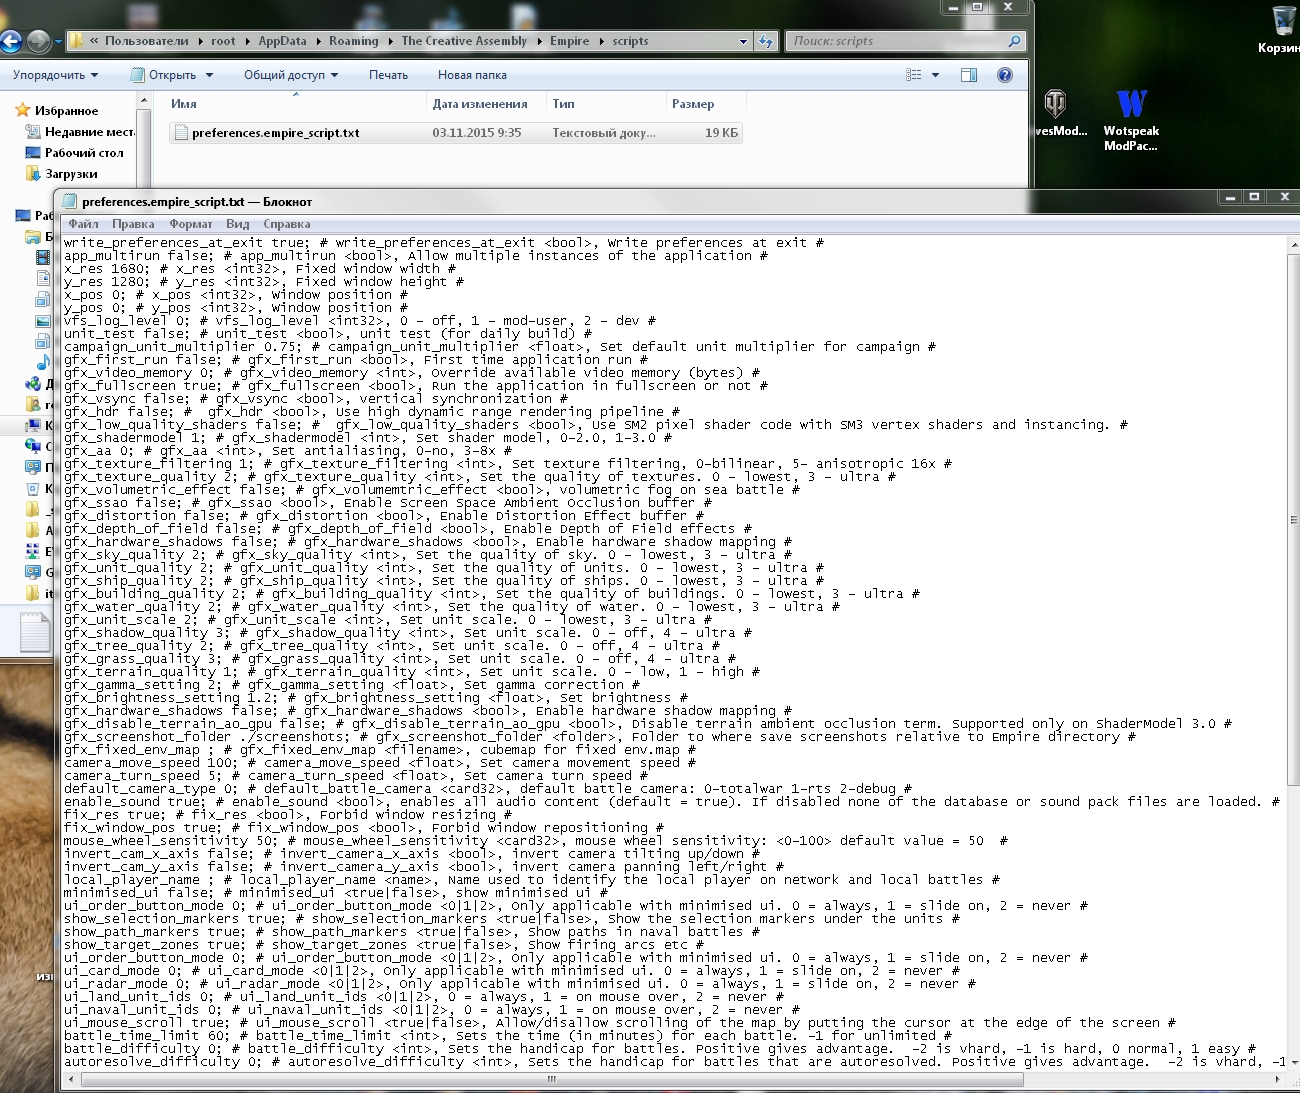The height and width of the screenshot is (1093, 1300).
Task: Click the change view icon in Explorer
Action: click(x=914, y=75)
